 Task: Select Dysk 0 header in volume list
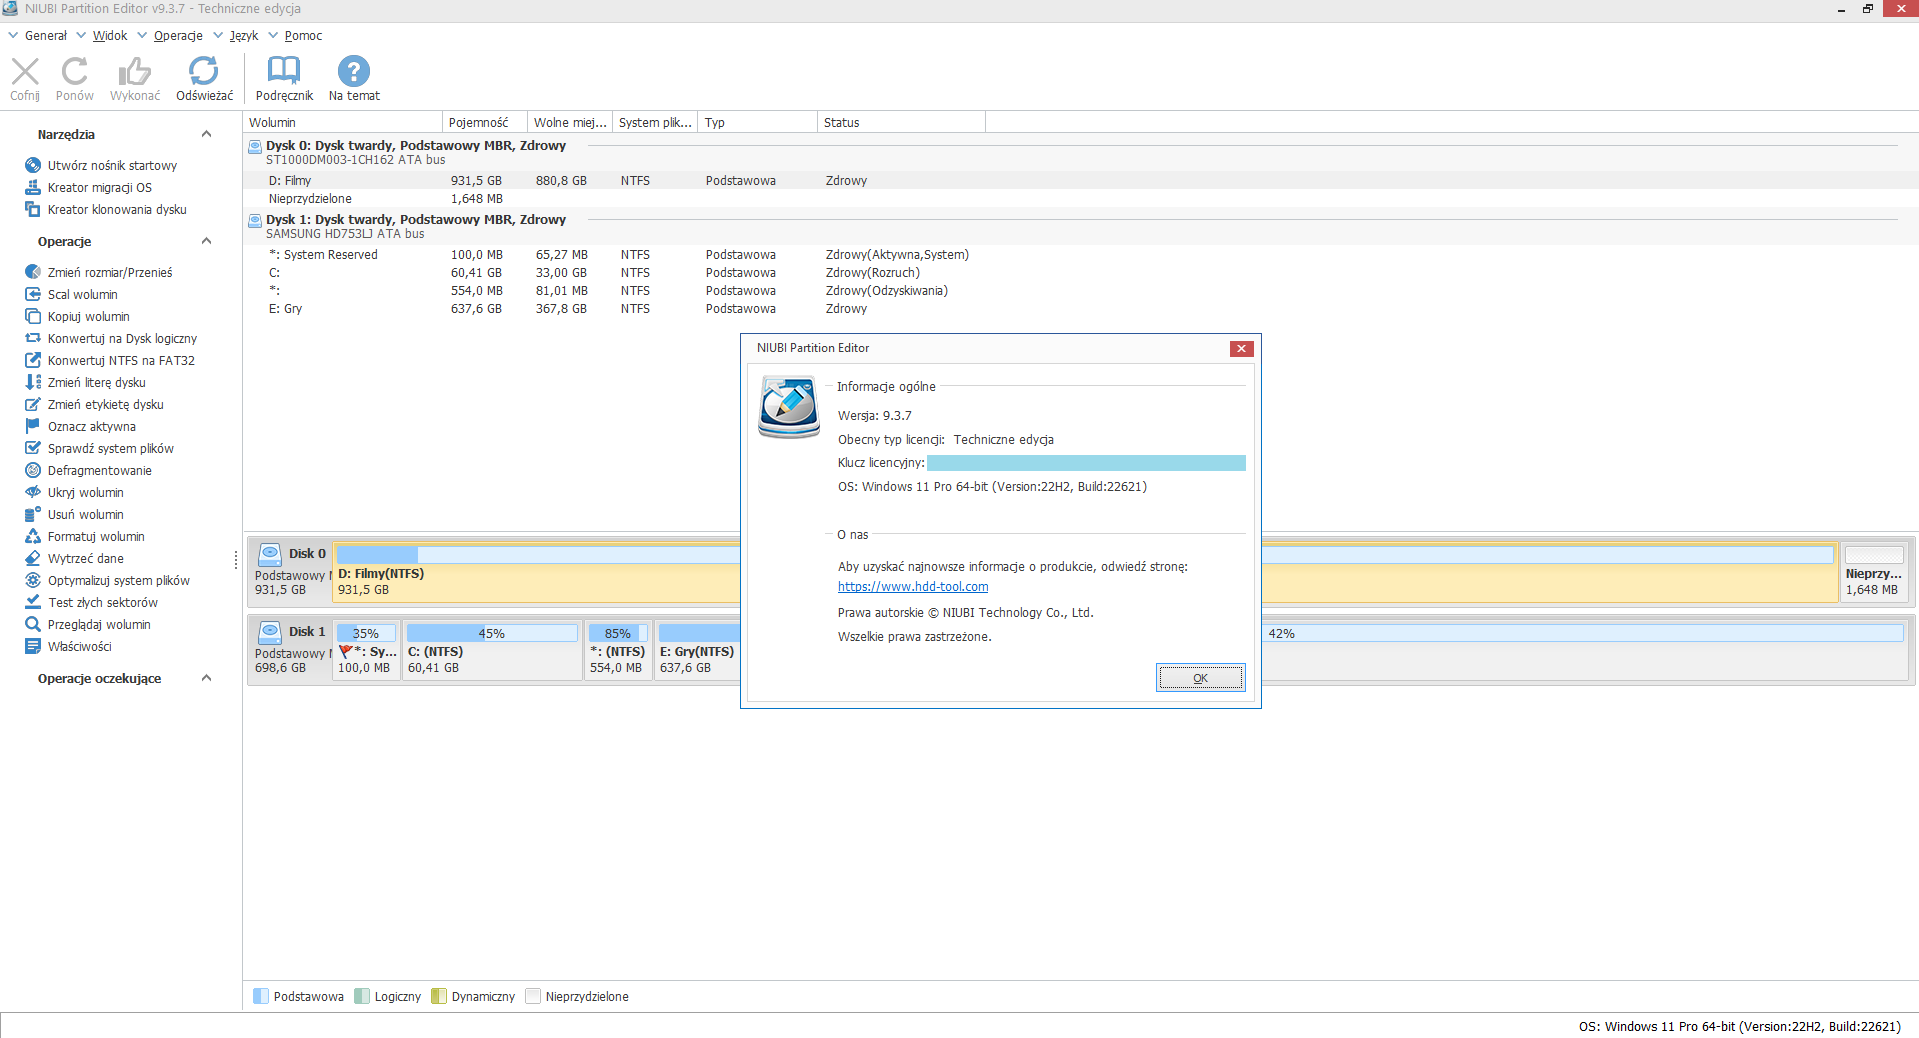point(1080,152)
